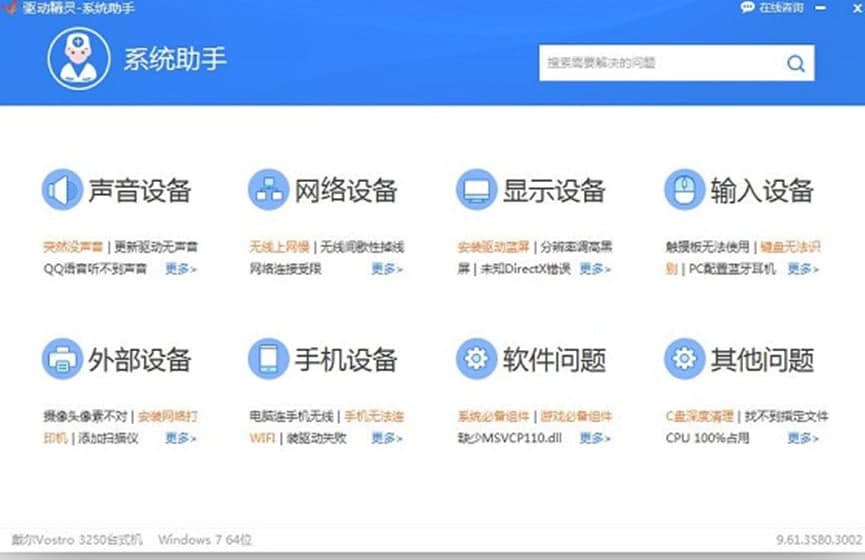Click the 装驱动失败 link
The image size is (865, 560).
tap(317, 438)
